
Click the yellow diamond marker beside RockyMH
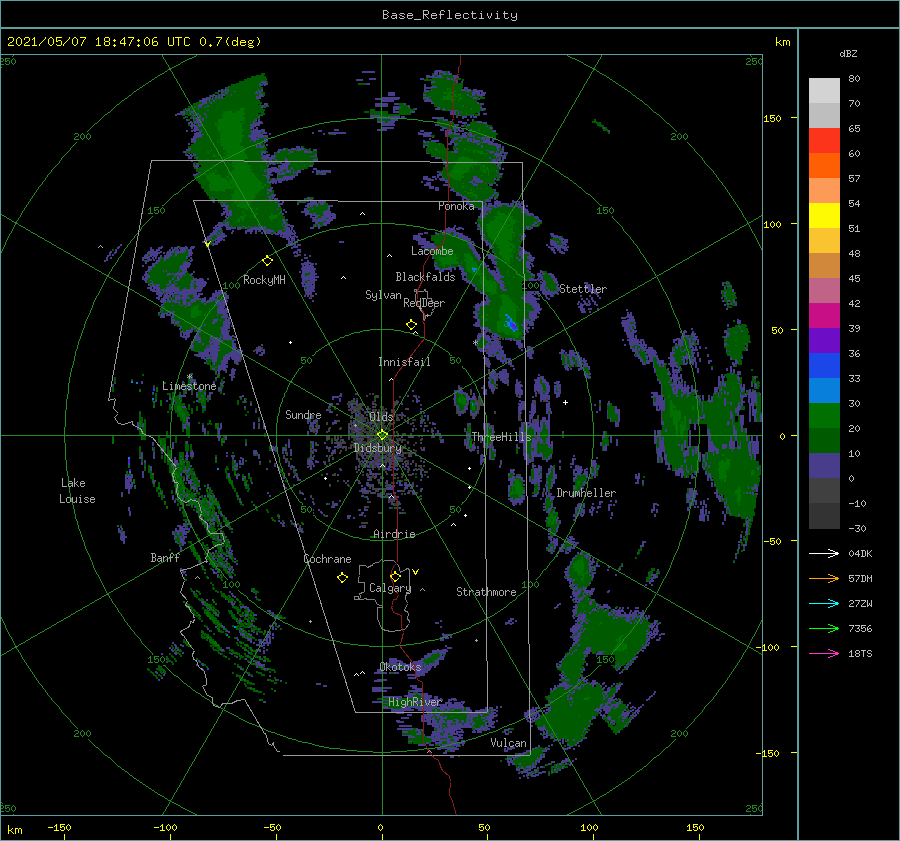pos(267,261)
